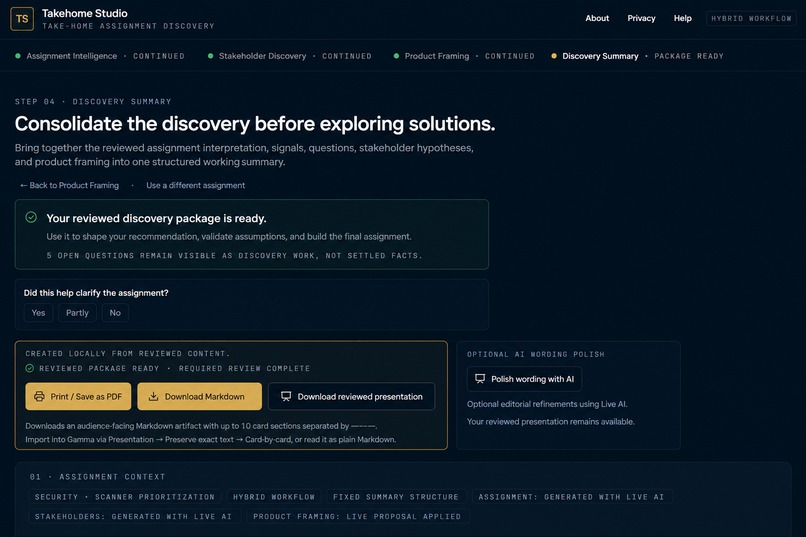Click the Import into Gamma via Presentation note
806x537 pixels.
211,439
